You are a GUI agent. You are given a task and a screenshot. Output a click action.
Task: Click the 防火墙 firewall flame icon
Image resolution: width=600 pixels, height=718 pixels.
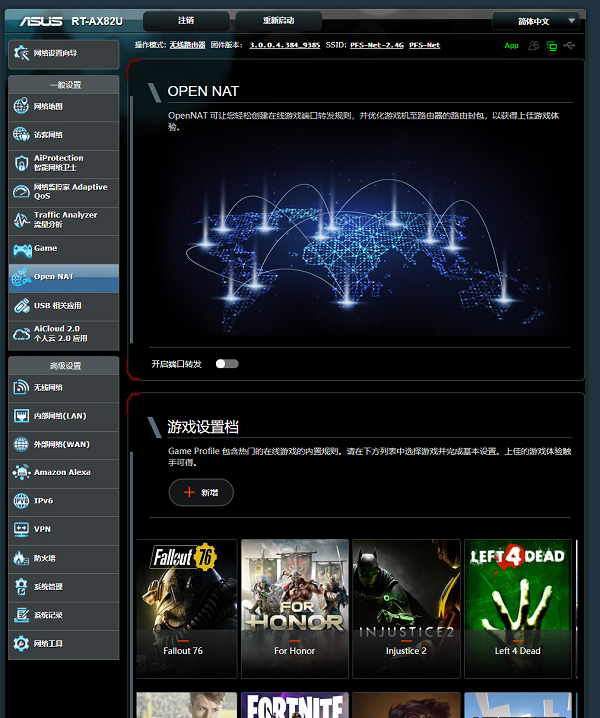point(21,558)
